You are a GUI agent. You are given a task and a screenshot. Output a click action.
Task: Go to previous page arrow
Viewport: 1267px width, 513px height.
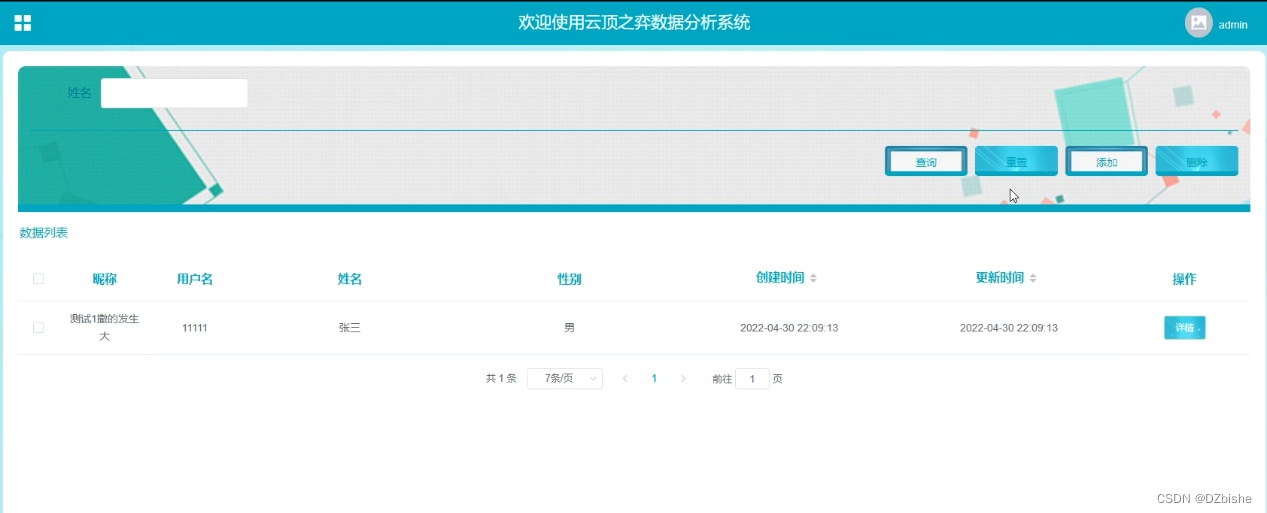[x=625, y=378]
